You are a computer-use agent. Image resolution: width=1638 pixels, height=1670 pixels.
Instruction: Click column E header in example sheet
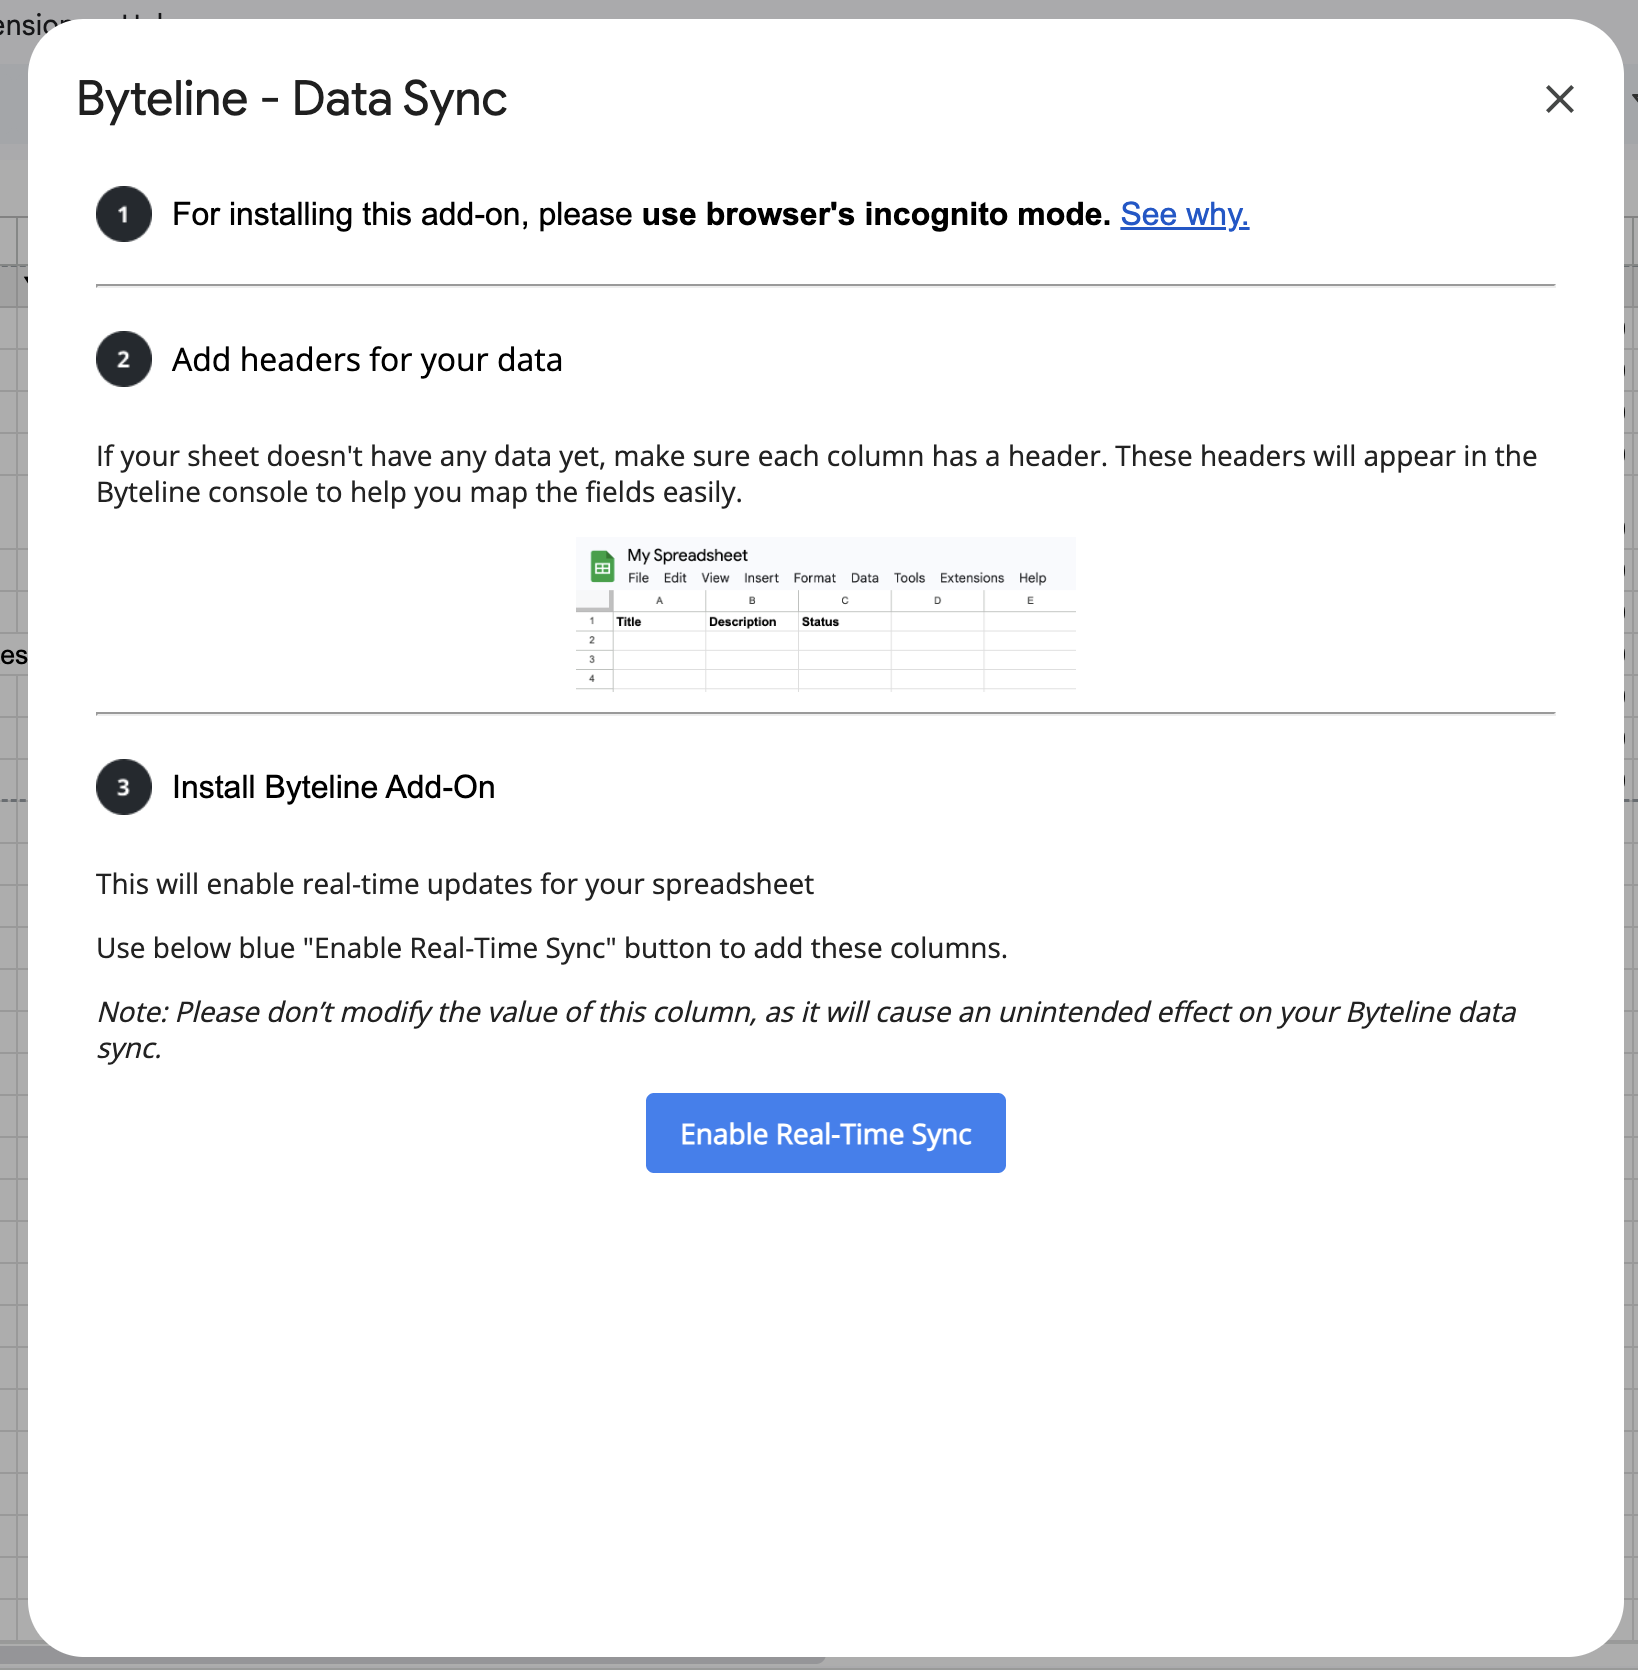click(1030, 601)
